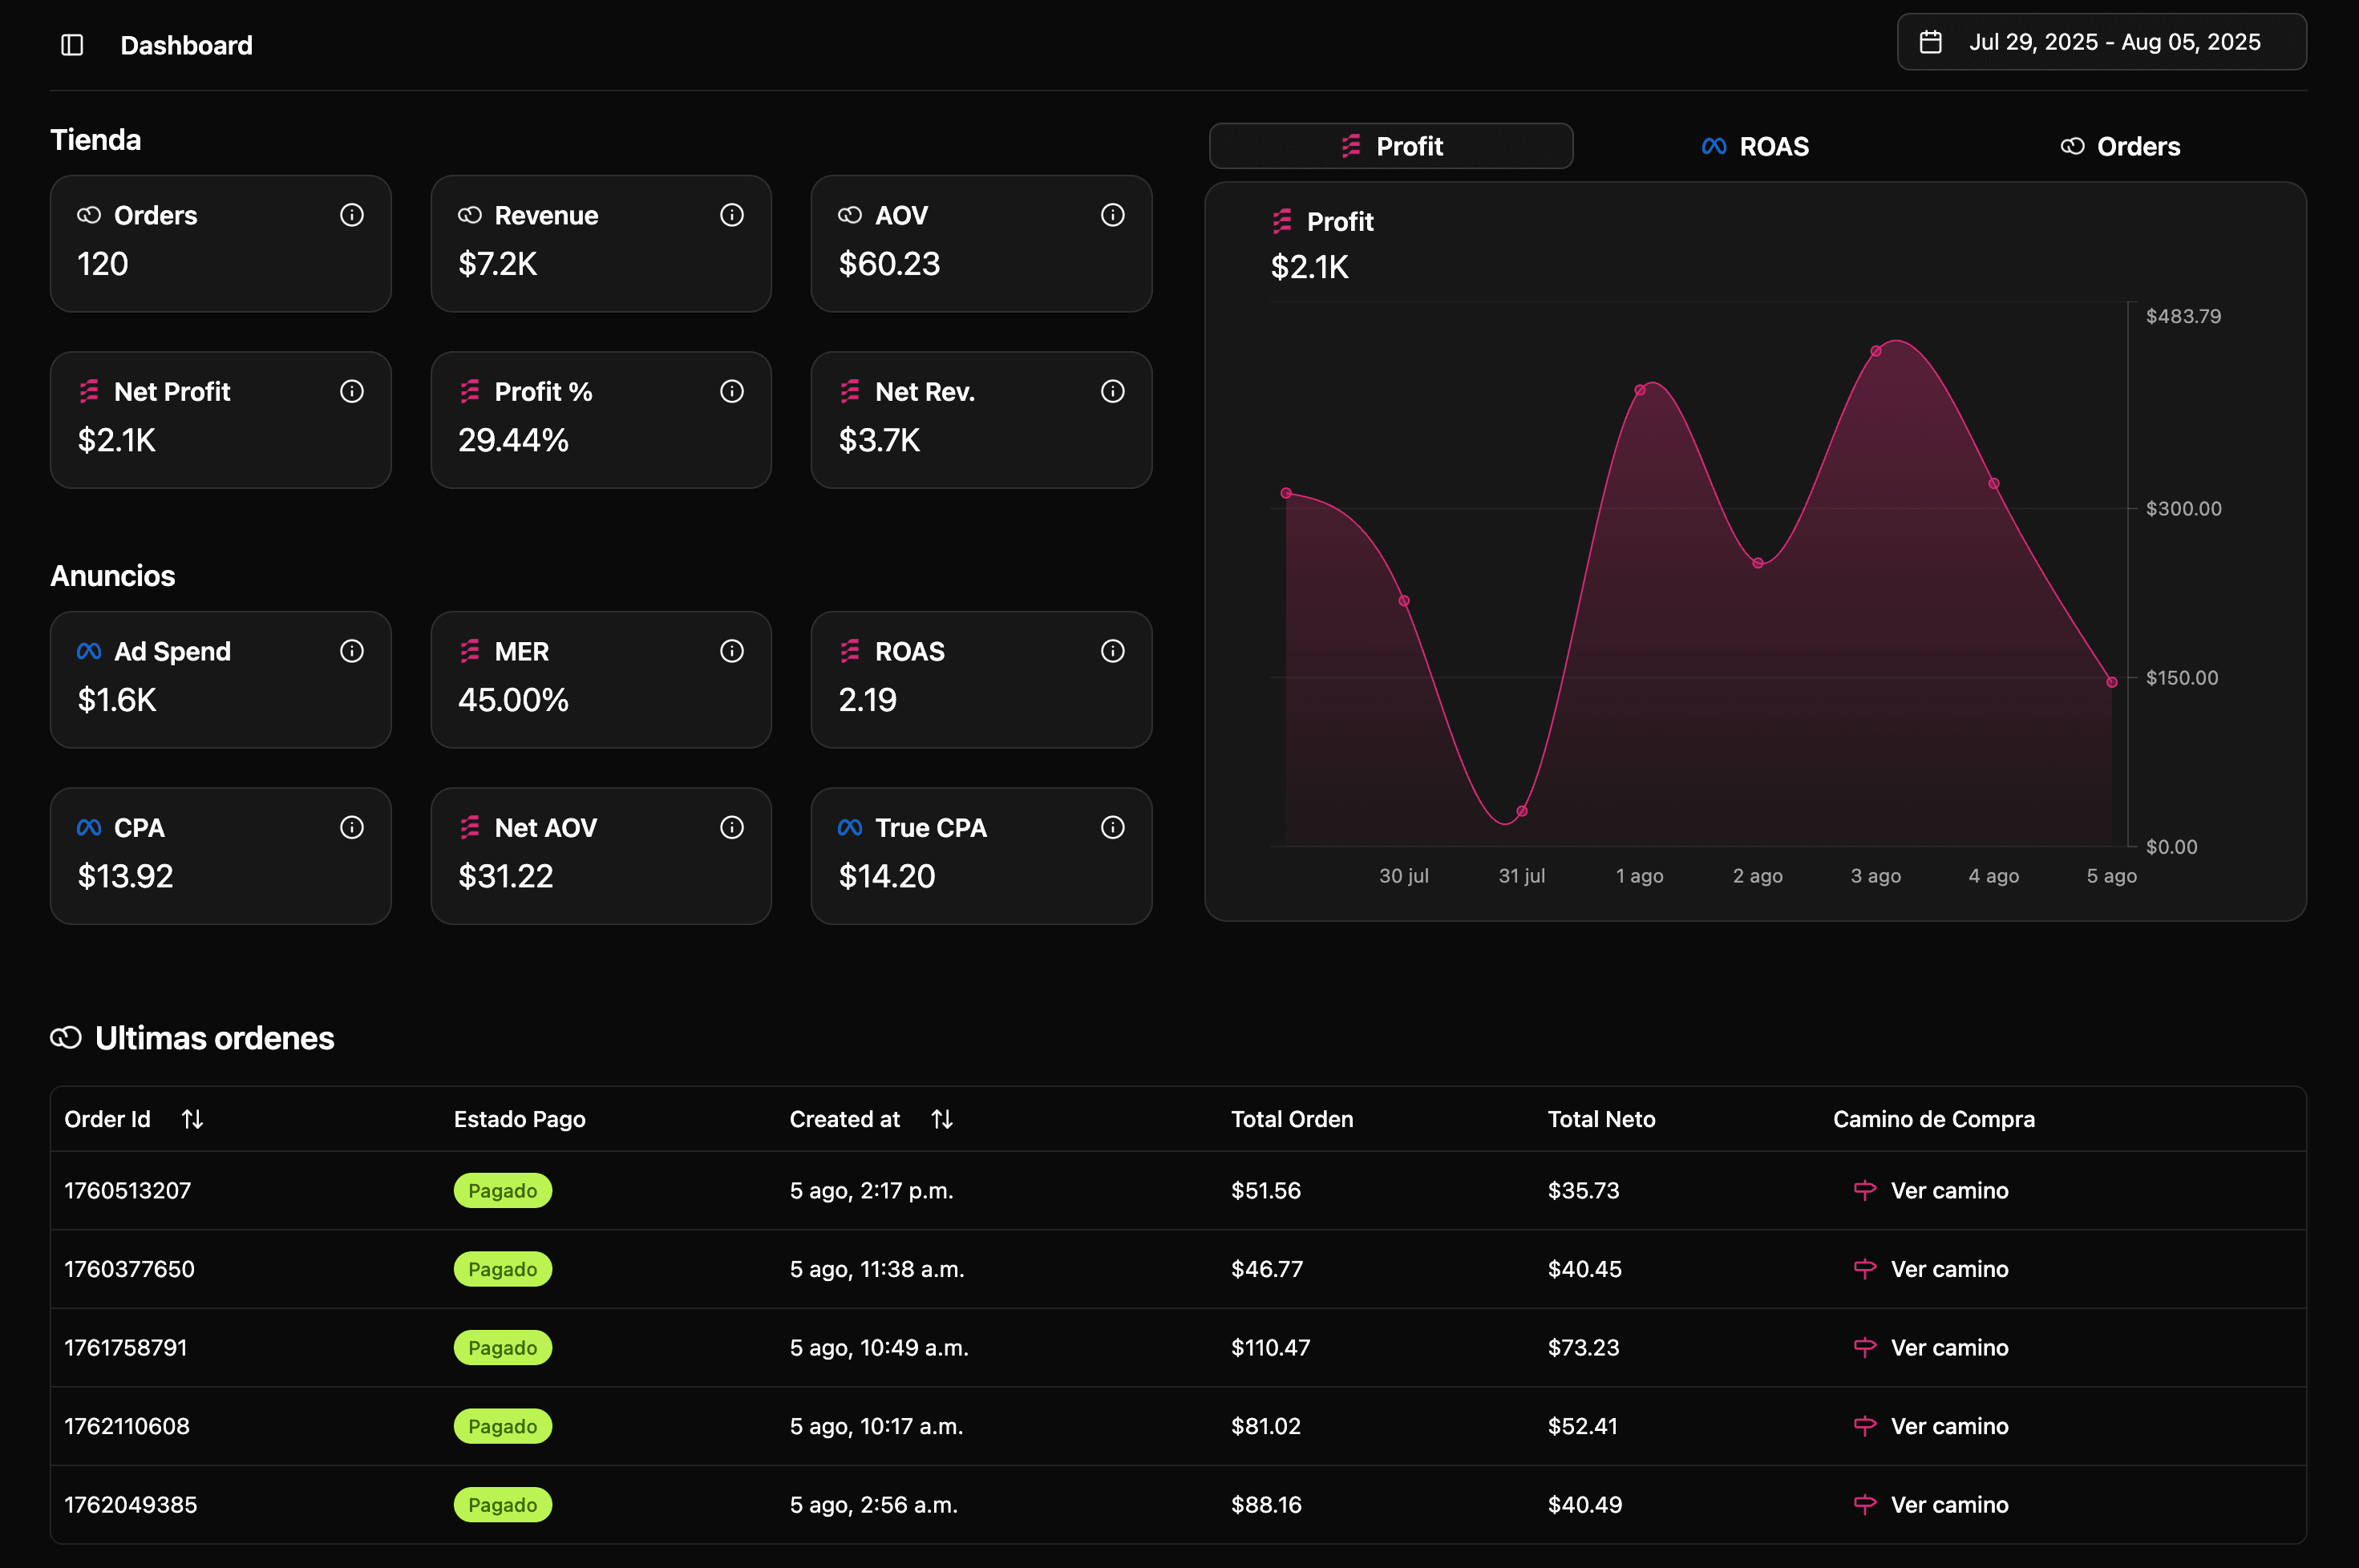Click the flag icon beside the first Ver camino
Viewport: 2359px width, 1568px height.
coord(1866,1190)
